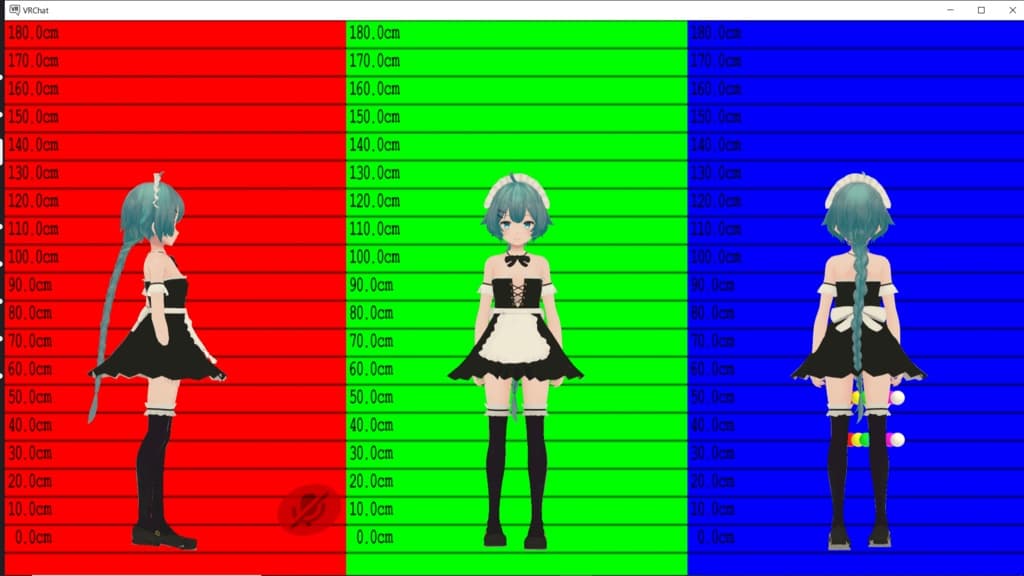1024x576 pixels.
Task: Click the 30.0cm label in red panel
Action: click(30, 454)
